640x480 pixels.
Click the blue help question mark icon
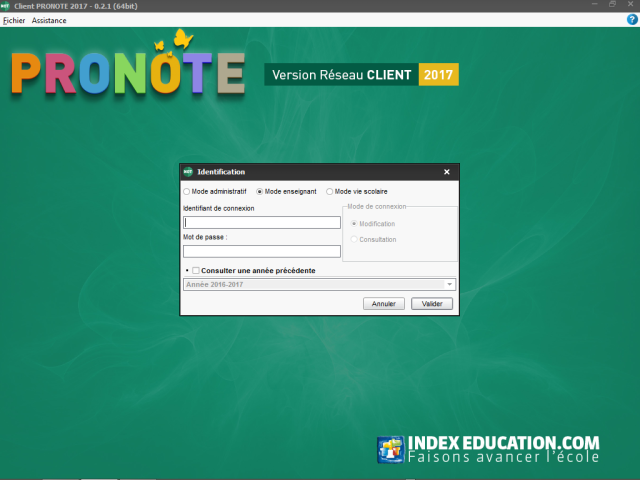coord(632,20)
